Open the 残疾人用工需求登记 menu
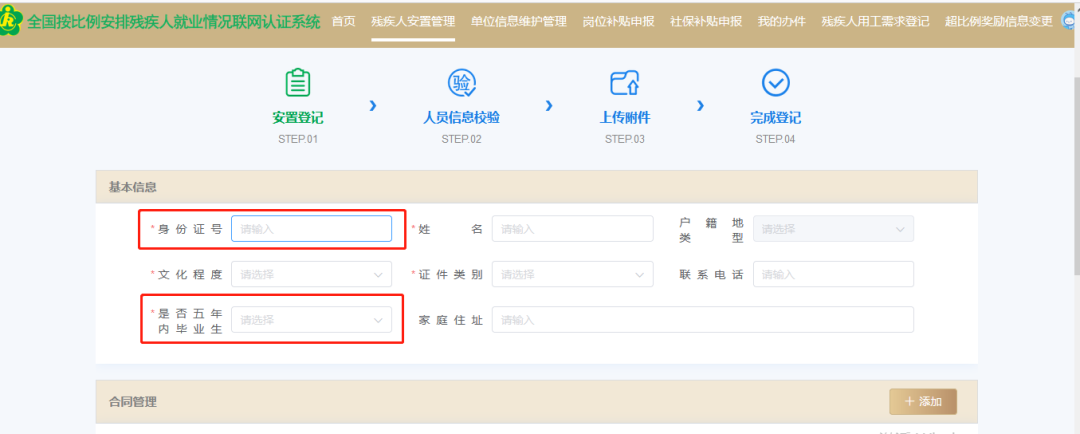The image size is (1080, 434). (x=875, y=21)
